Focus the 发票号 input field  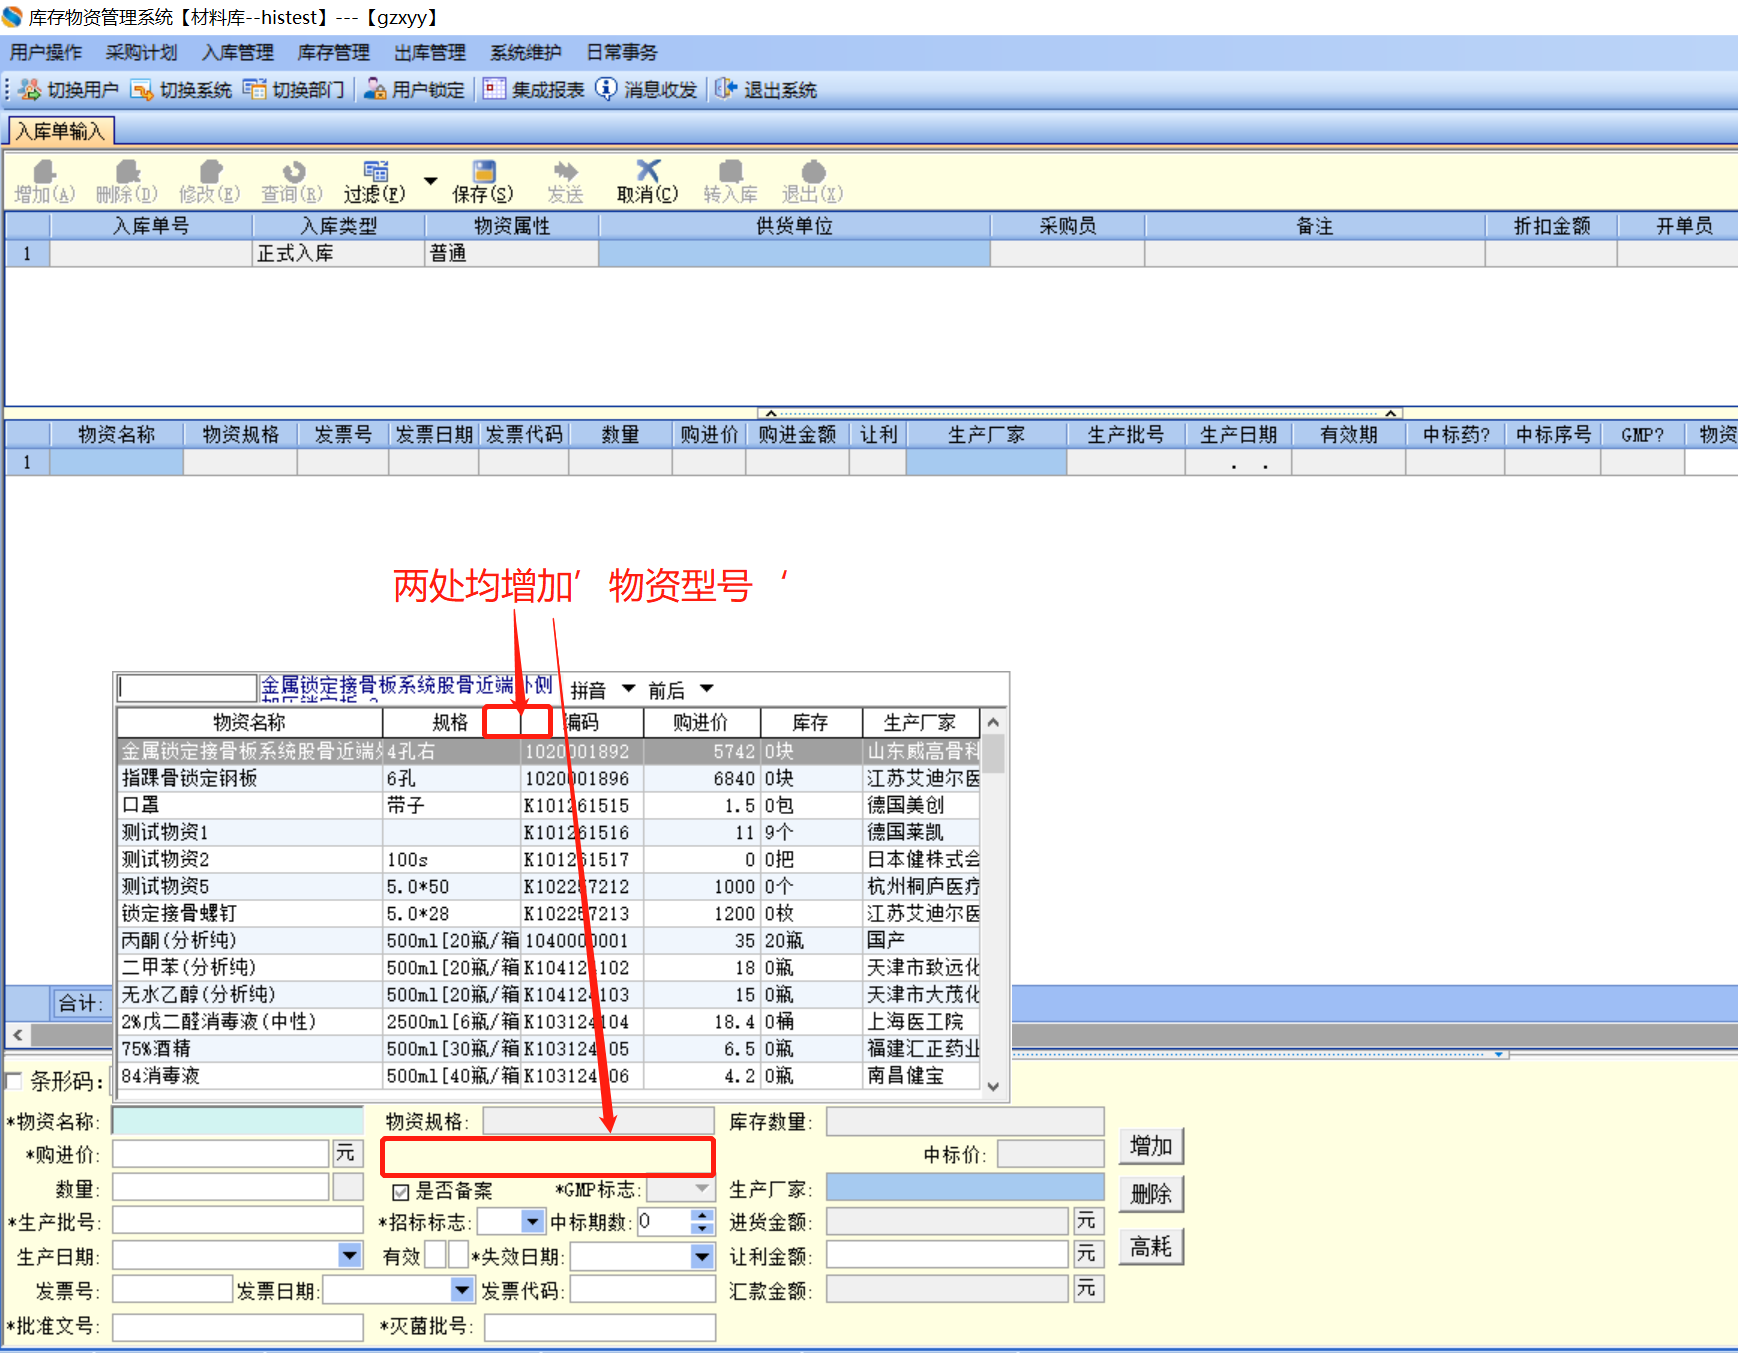pyautogui.click(x=172, y=1290)
